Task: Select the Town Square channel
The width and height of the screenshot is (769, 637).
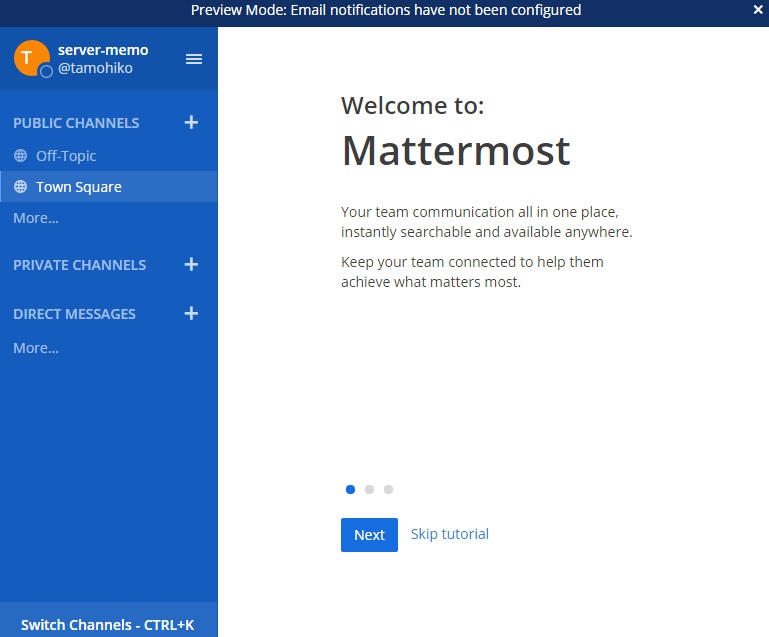Action: 109,186
